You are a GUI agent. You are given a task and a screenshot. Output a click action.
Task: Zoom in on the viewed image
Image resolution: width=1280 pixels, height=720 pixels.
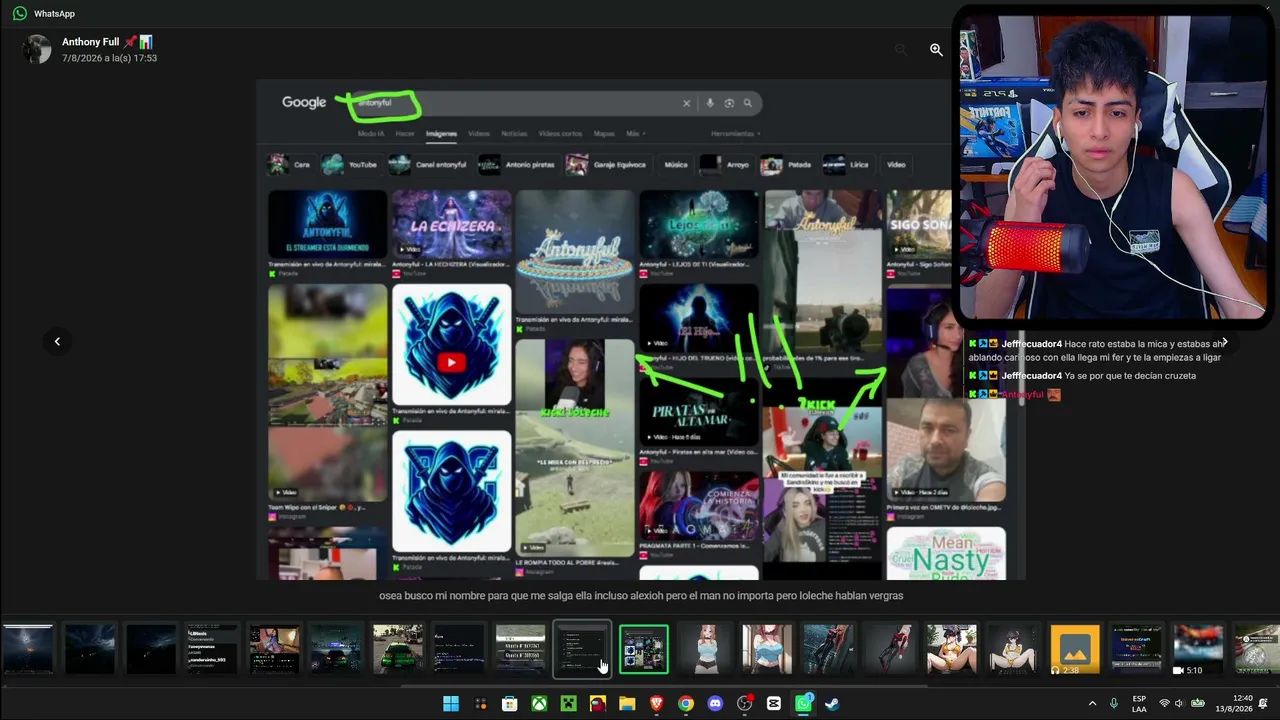(936, 50)
